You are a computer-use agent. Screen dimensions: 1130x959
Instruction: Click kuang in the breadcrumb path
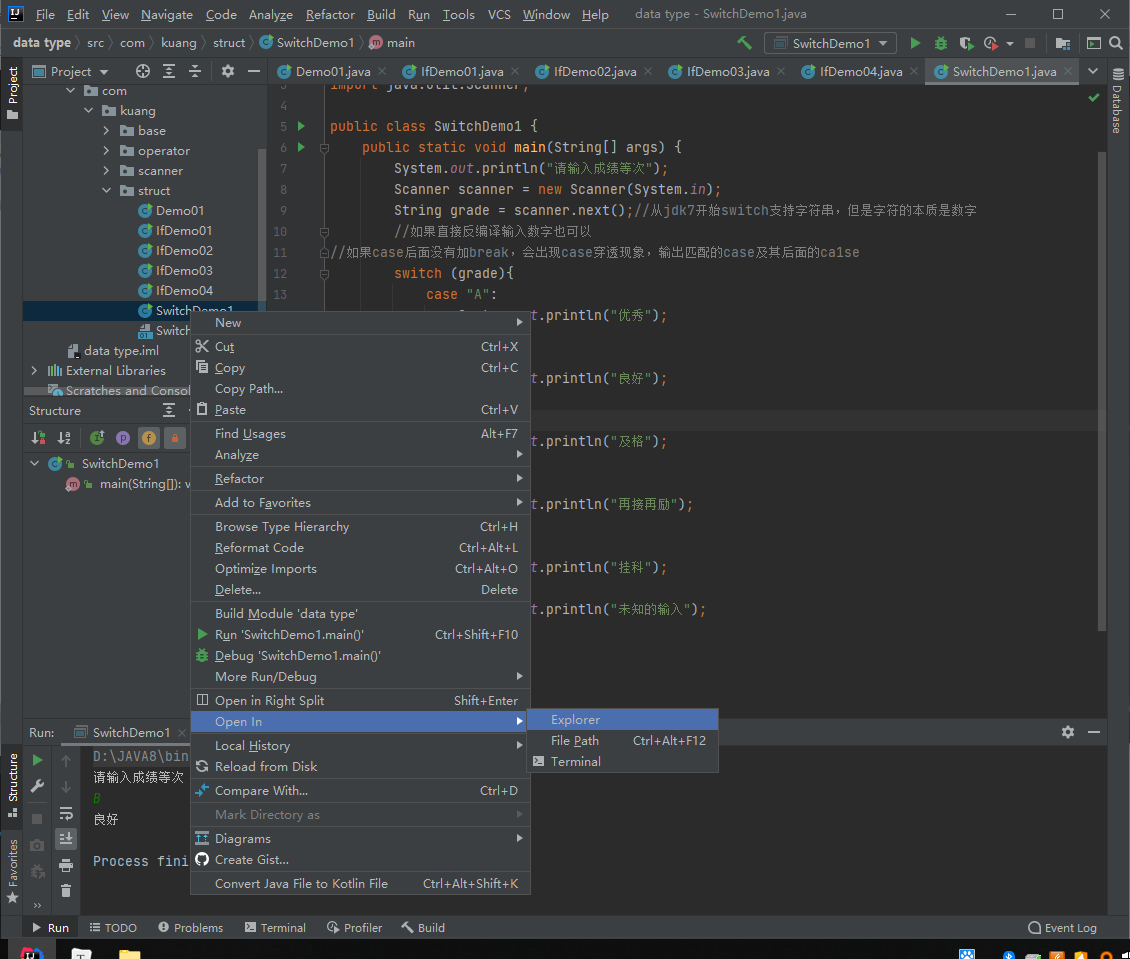179,43
